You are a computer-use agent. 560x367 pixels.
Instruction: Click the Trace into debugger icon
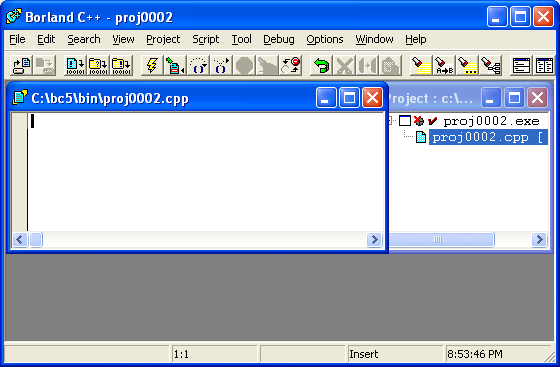click(x=221, y=65)
